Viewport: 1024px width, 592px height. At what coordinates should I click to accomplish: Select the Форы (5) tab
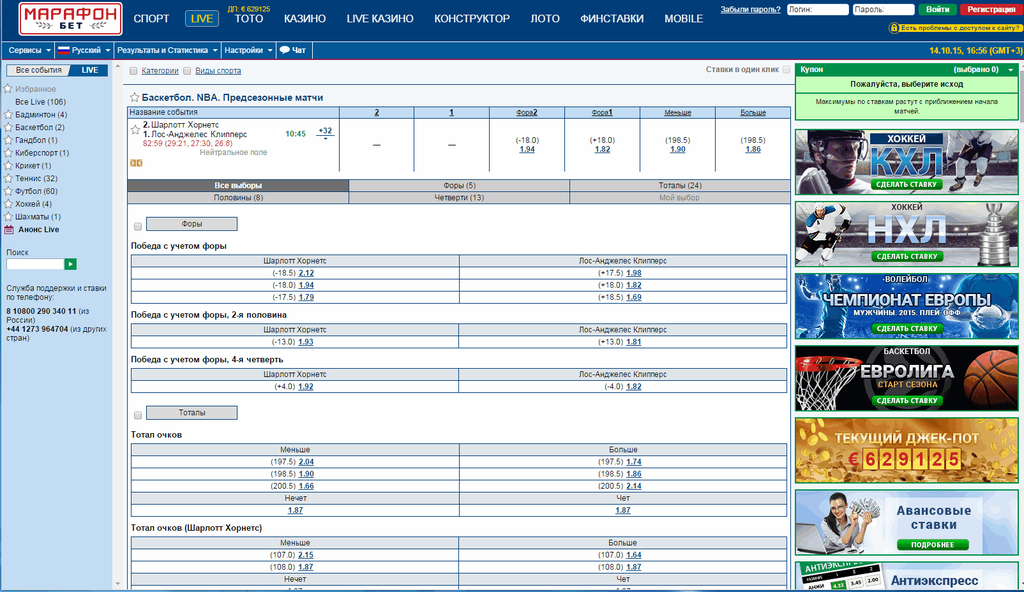point(459,186)
